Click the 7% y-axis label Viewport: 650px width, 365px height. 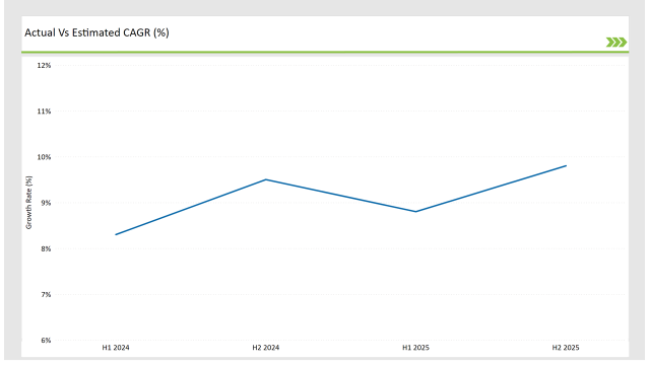tap(46, 294)
